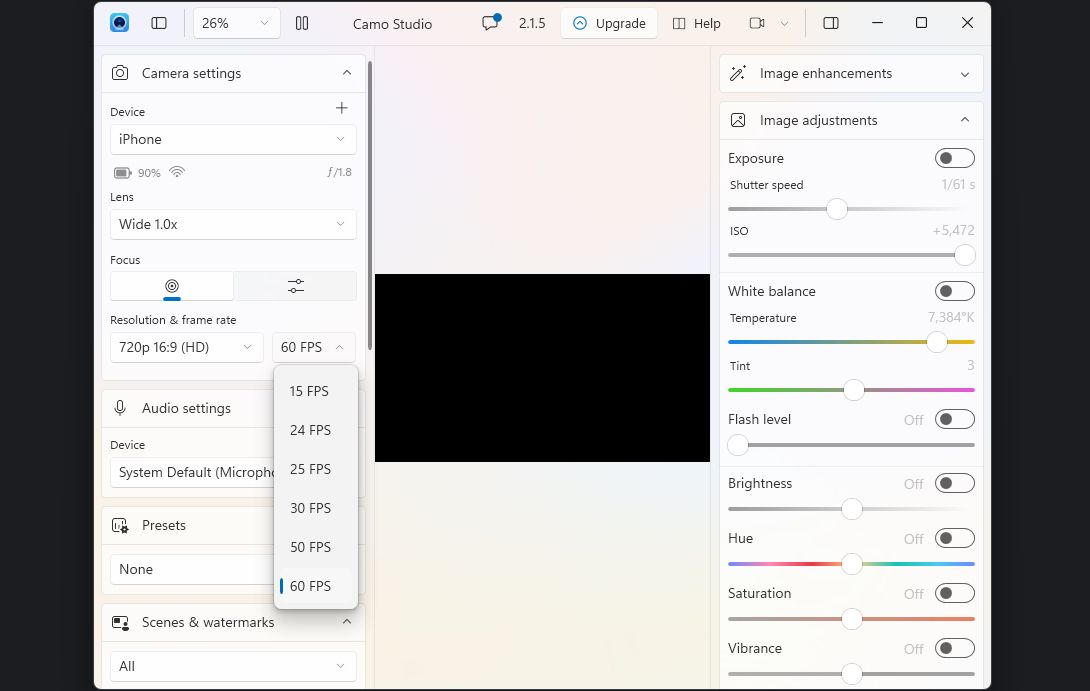Select 30 FPS from the list

pyautogui.click(x=310, y=508)
